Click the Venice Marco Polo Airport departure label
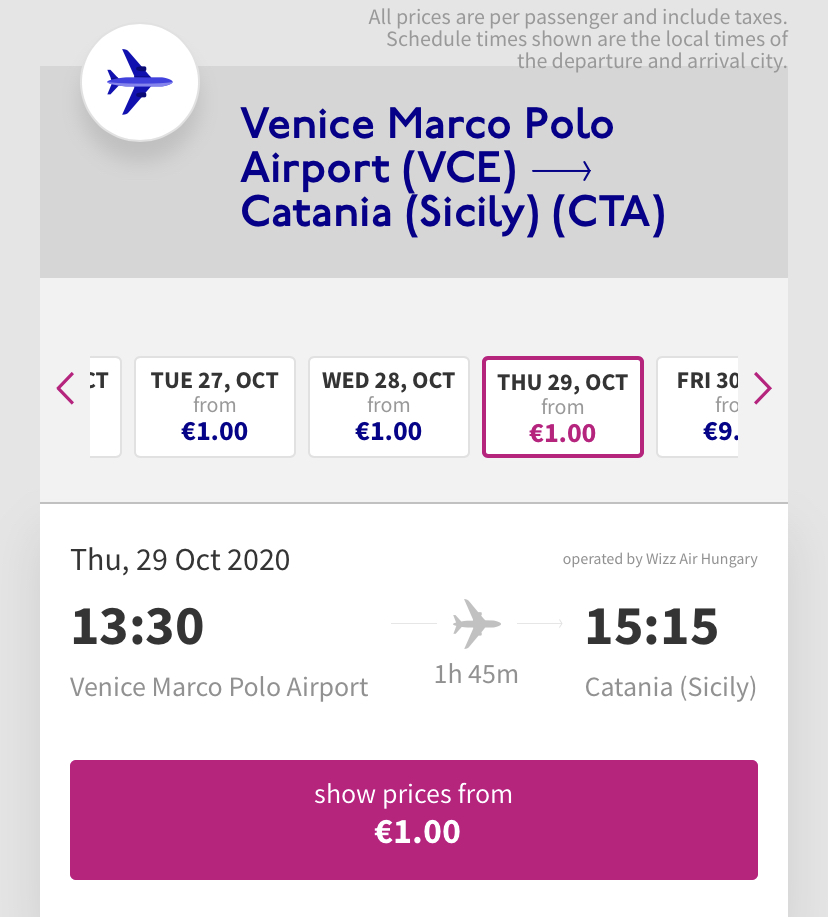828x917 pixels. [x=219, y=687]
